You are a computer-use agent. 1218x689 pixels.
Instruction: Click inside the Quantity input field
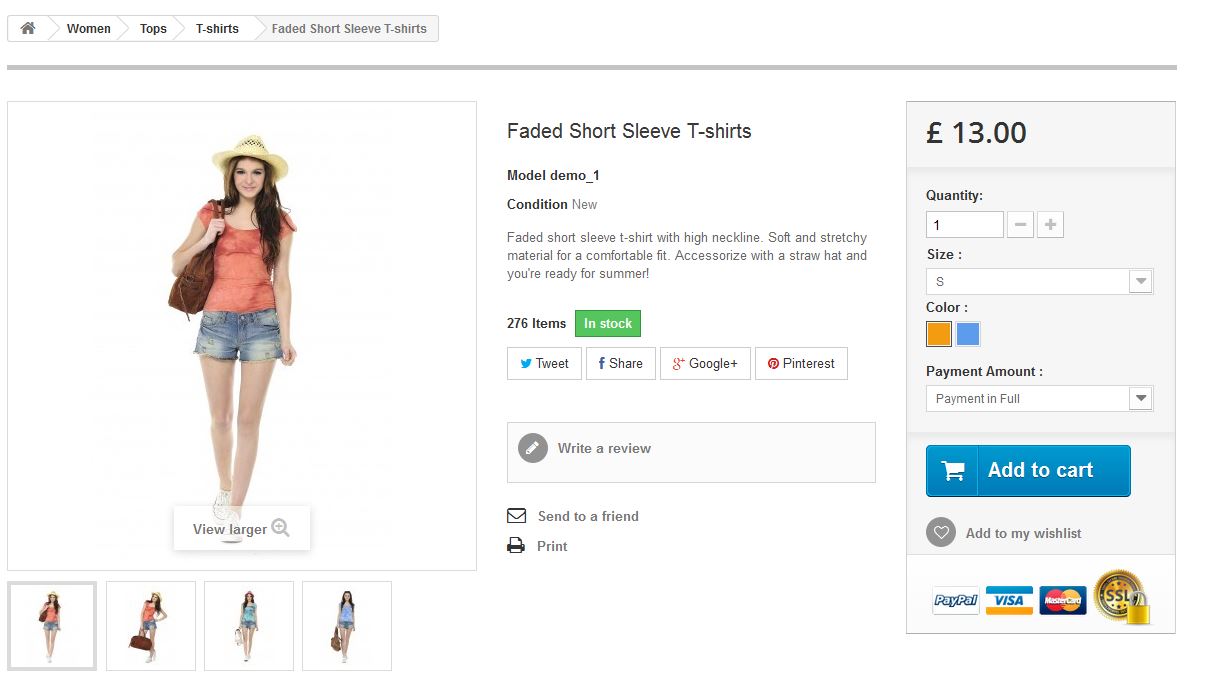click(x=965, y=225)
